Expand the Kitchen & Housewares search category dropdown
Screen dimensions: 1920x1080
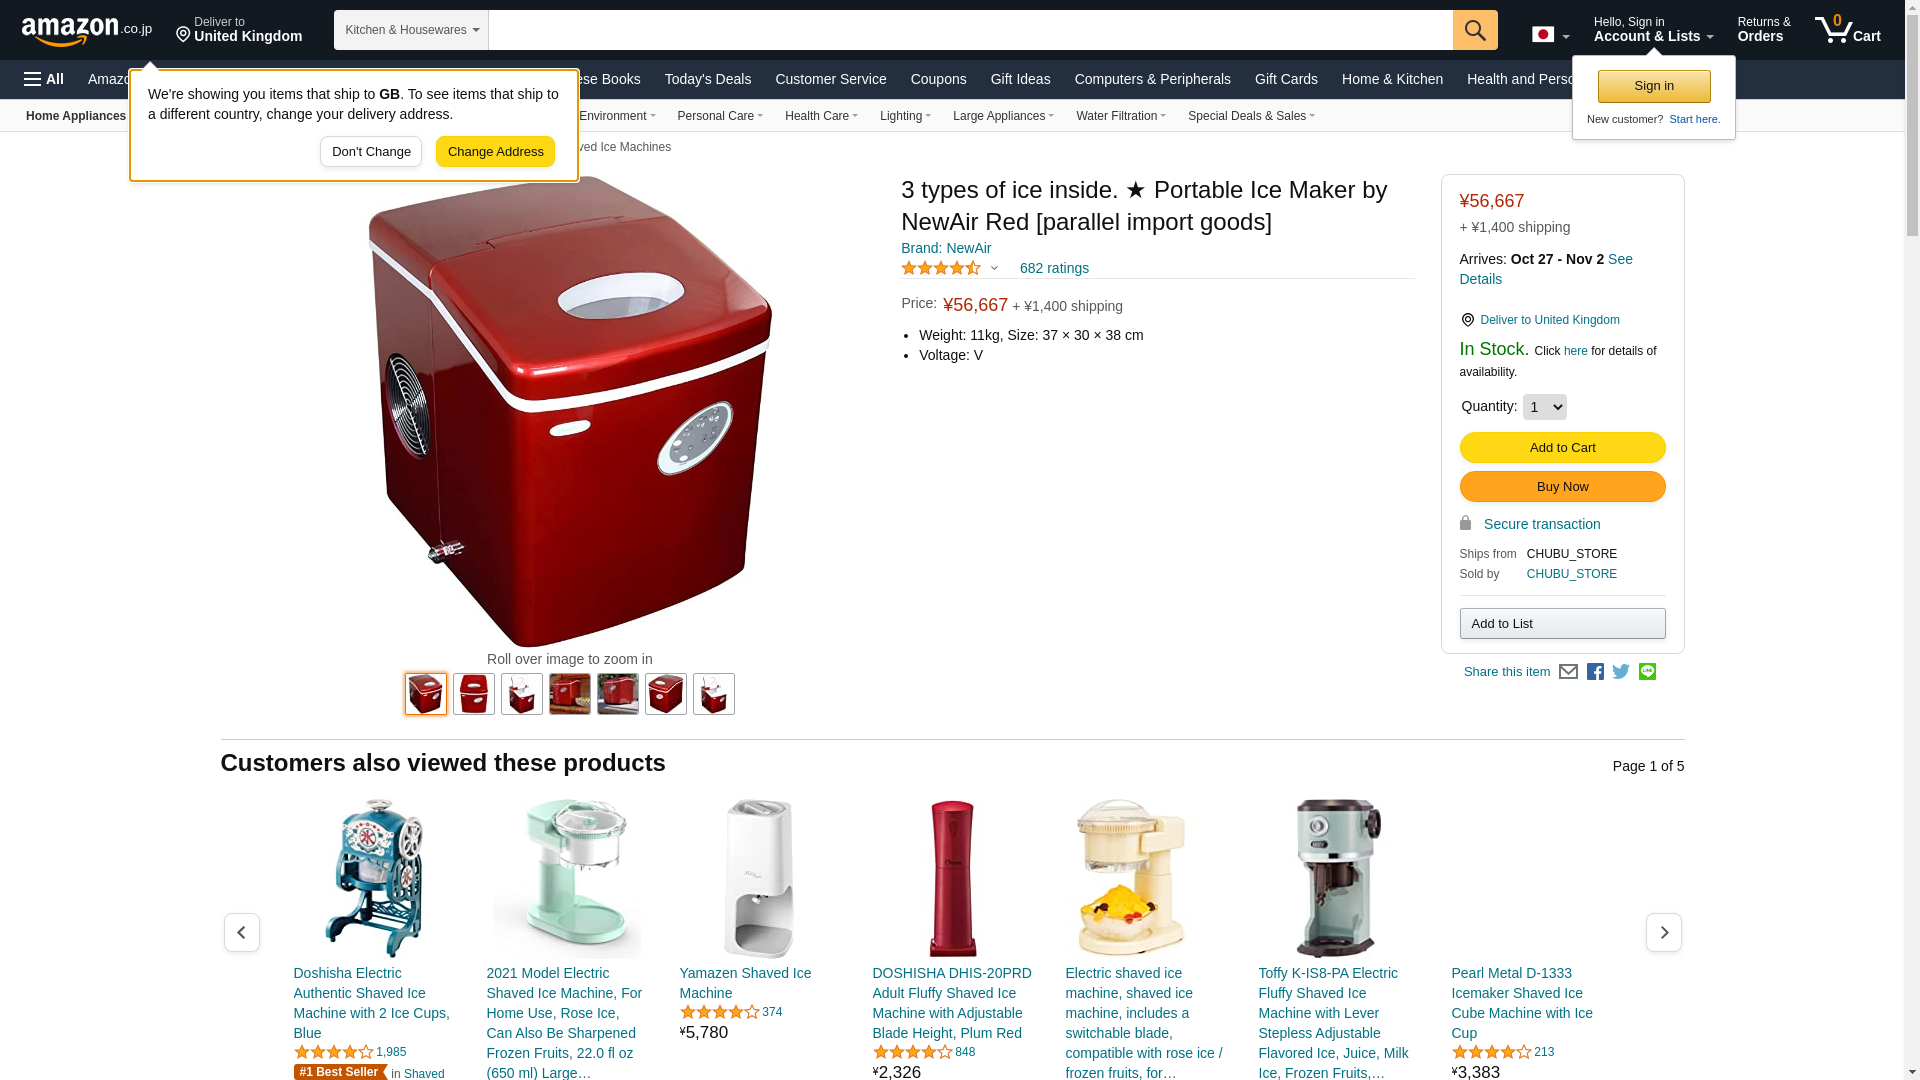tap(411, 30)
